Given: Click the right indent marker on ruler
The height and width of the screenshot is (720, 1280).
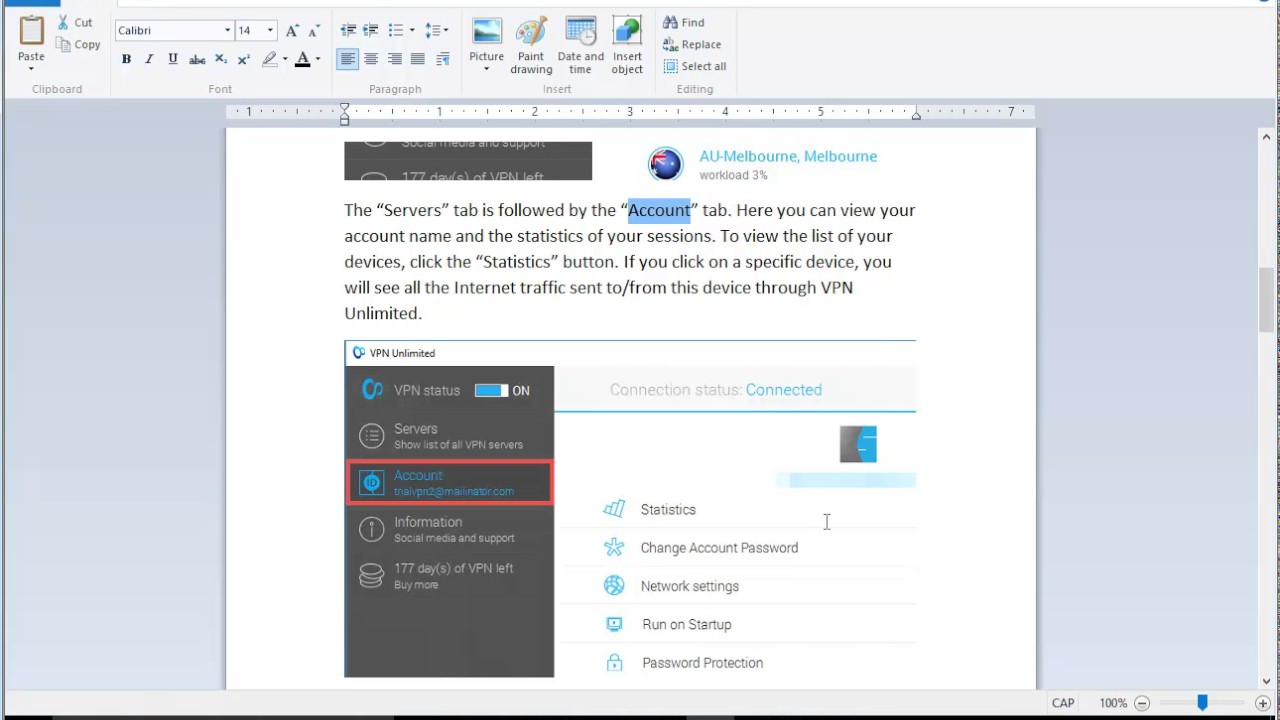Looking at the screenshot, I should pyautogui.click(x=916, y=116).
